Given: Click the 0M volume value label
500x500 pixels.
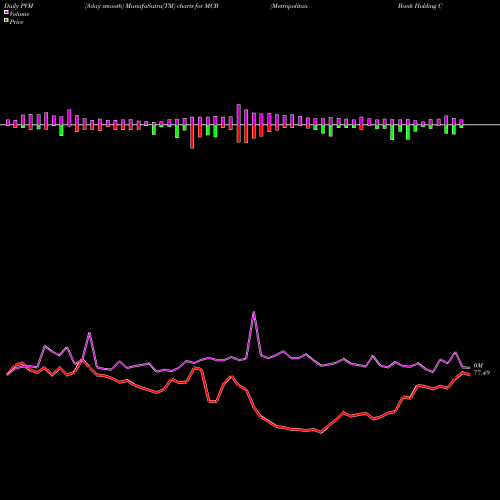Looking at the screenshot, I should click(478, 366).
